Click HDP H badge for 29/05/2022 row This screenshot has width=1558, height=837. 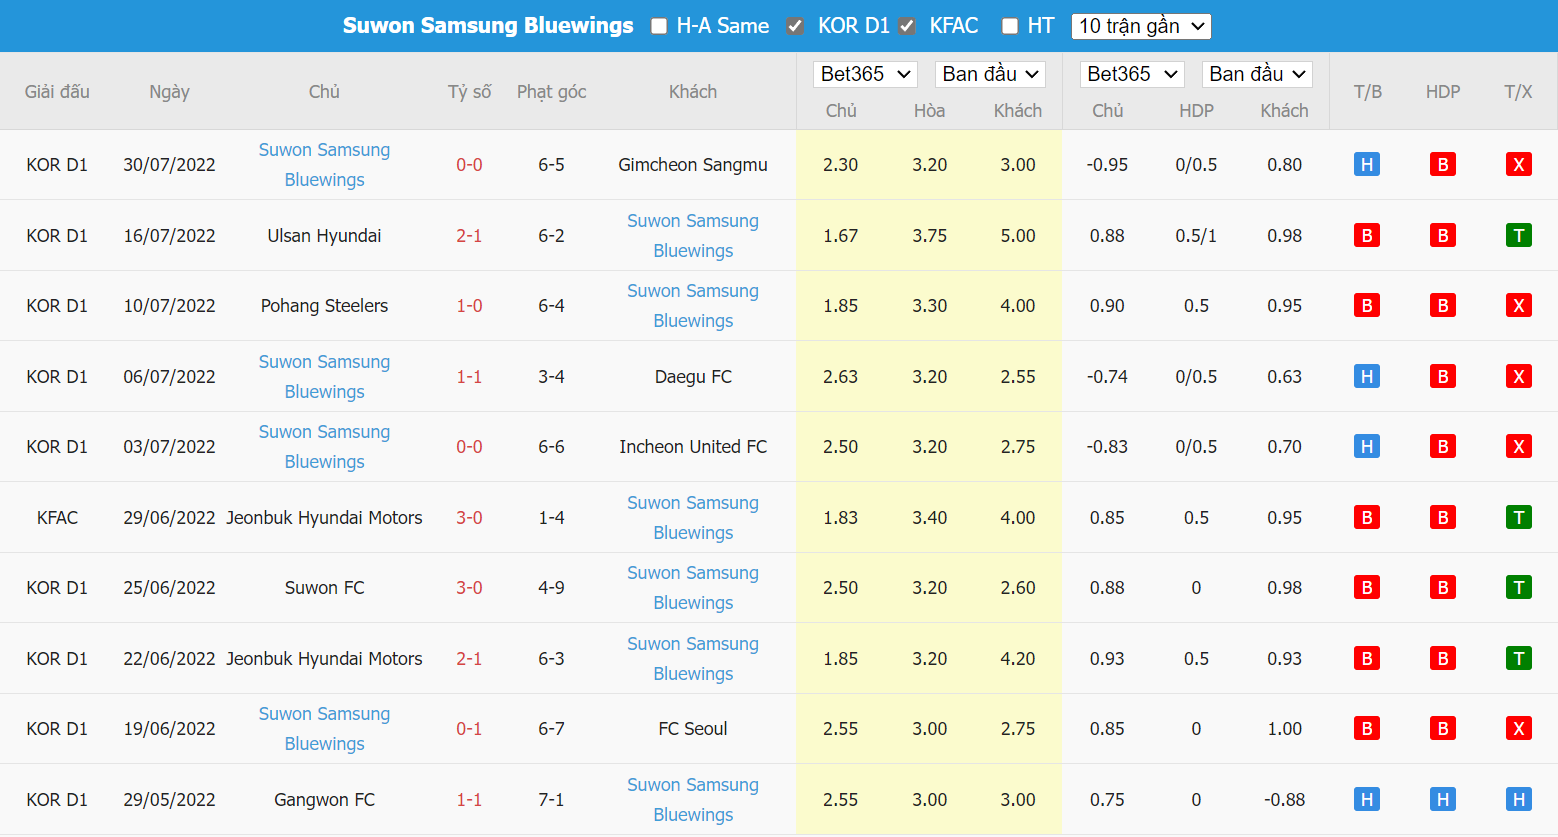[1443, 799]
